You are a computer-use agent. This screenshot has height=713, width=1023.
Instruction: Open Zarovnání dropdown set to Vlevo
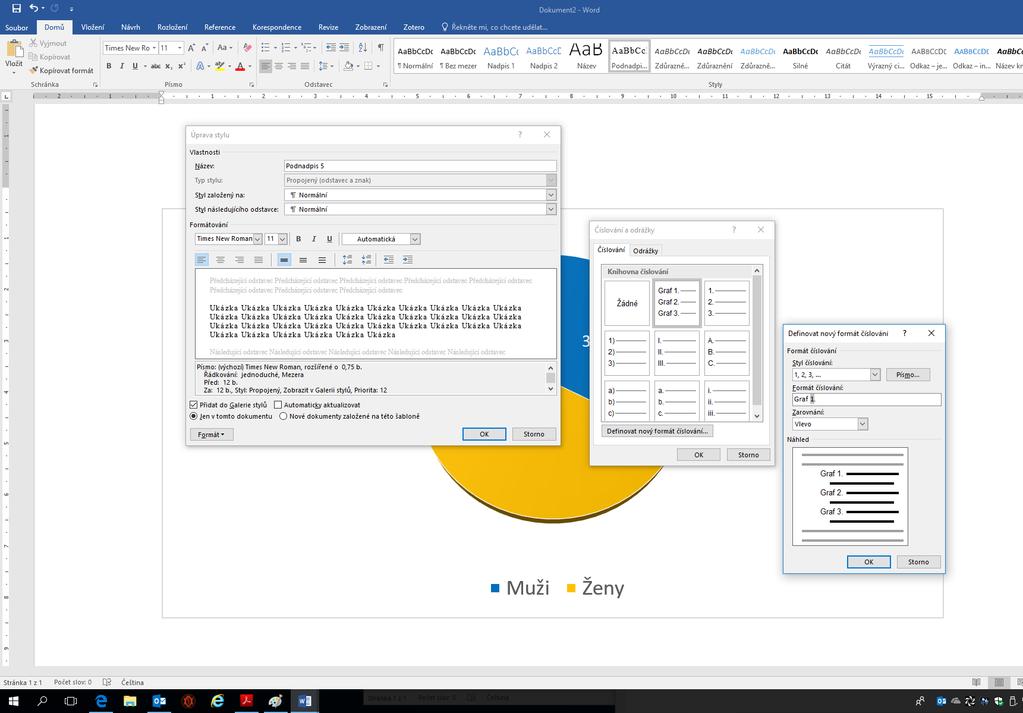pyautogui.click(x=863, y=424)
